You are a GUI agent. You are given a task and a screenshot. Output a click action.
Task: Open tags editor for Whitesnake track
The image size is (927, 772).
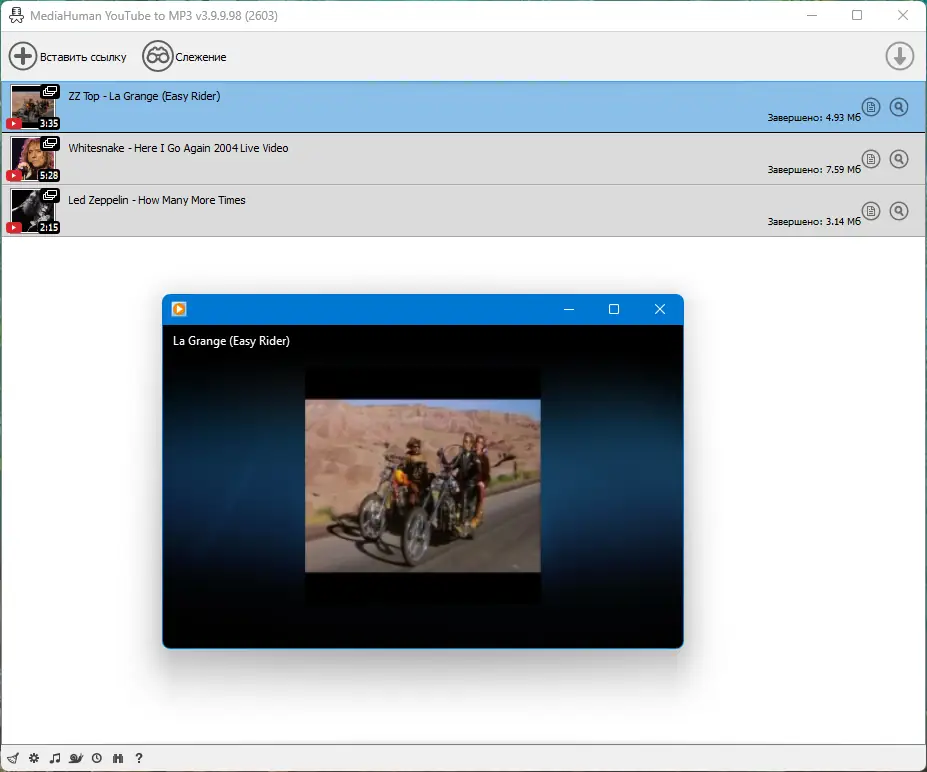[x=870, y=159]
